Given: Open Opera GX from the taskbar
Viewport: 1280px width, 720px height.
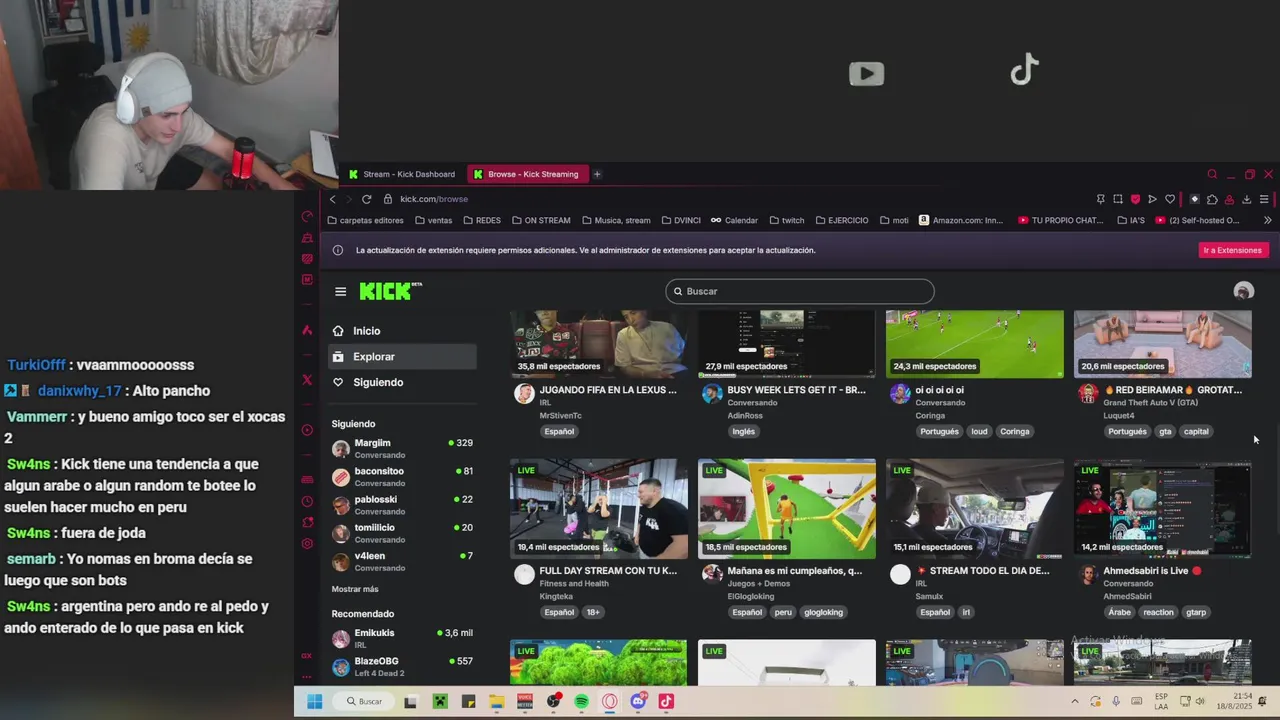Looking at the screenshot, I should (x=610, y=702).
